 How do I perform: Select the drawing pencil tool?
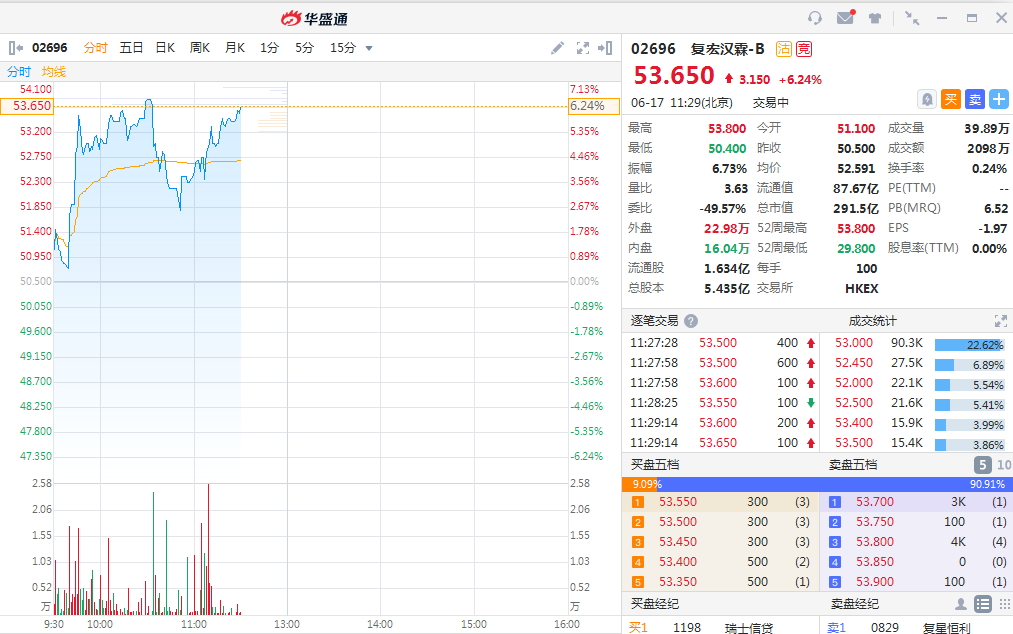[x=557, y=48]
